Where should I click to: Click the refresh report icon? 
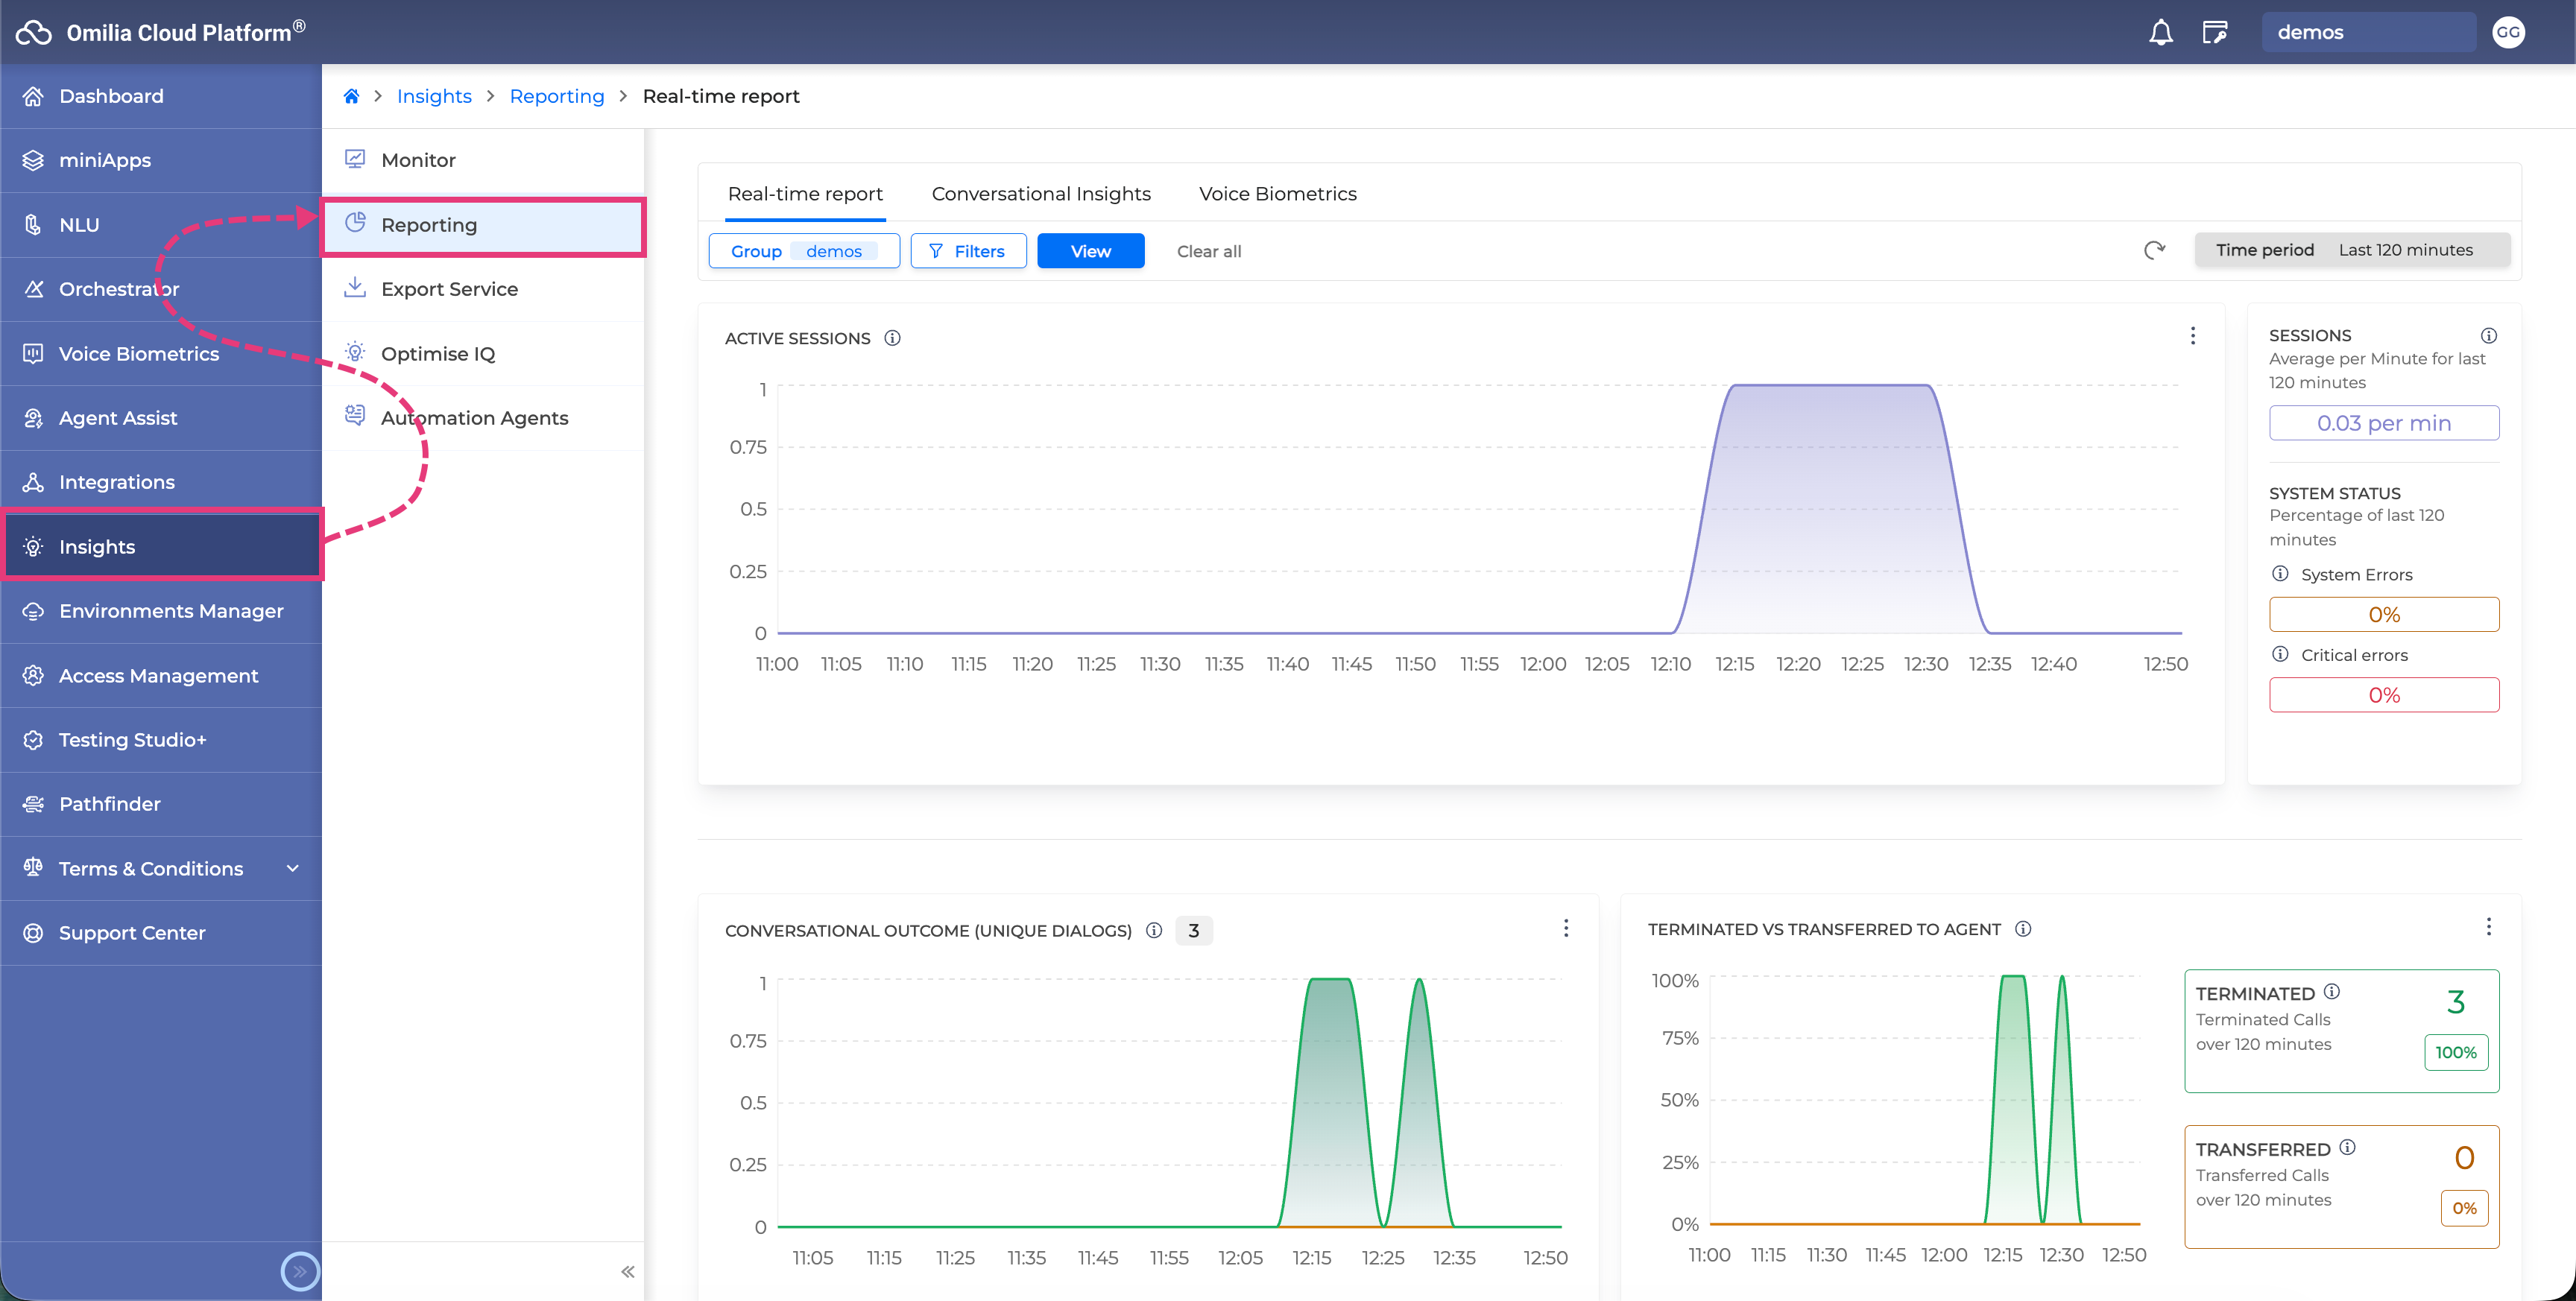coord(2154,250)
